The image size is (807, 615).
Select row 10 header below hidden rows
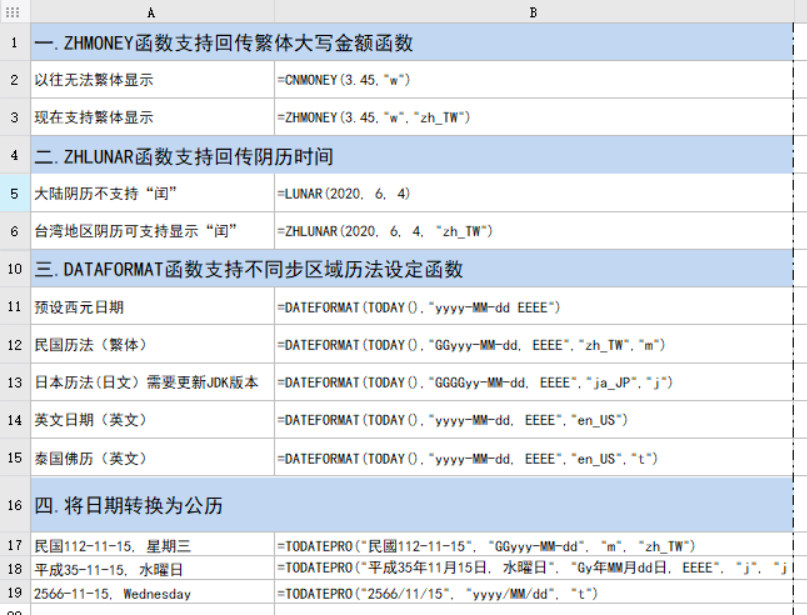(x=14, y=268)
